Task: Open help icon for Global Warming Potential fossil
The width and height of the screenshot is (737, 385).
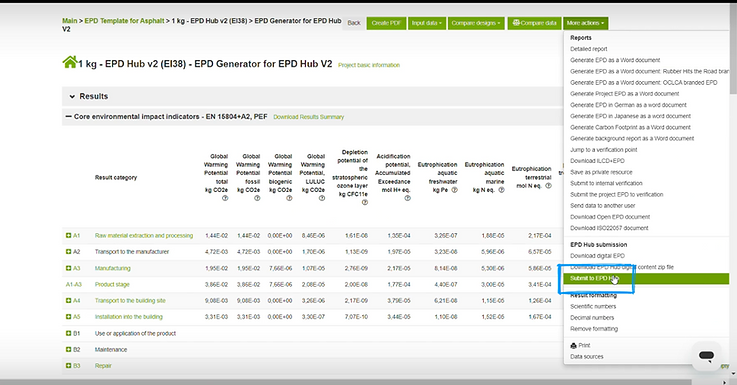Action: tap(257, 198)
